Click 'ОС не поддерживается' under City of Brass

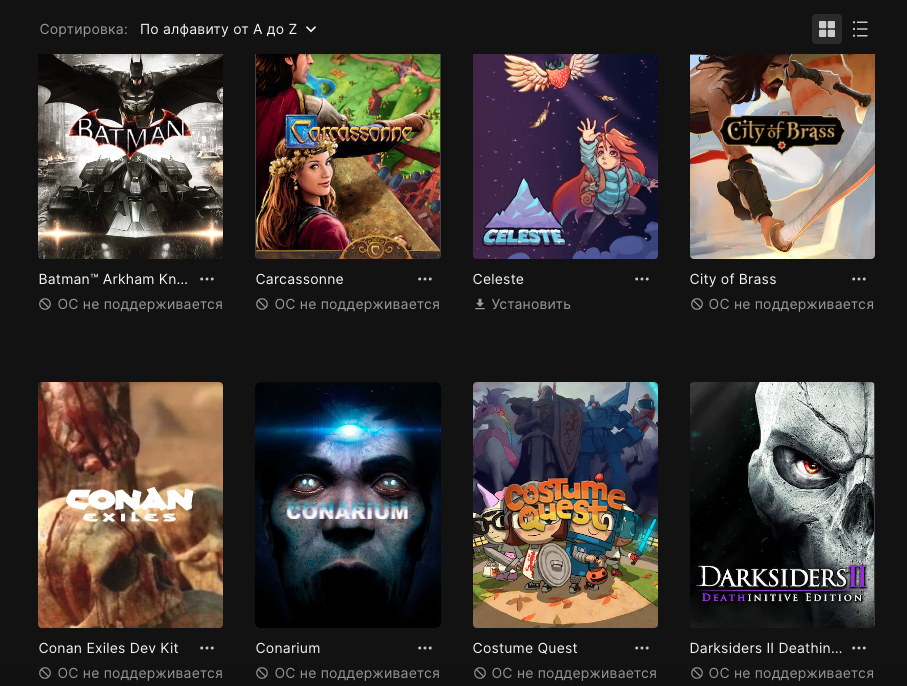pos(782,304)
